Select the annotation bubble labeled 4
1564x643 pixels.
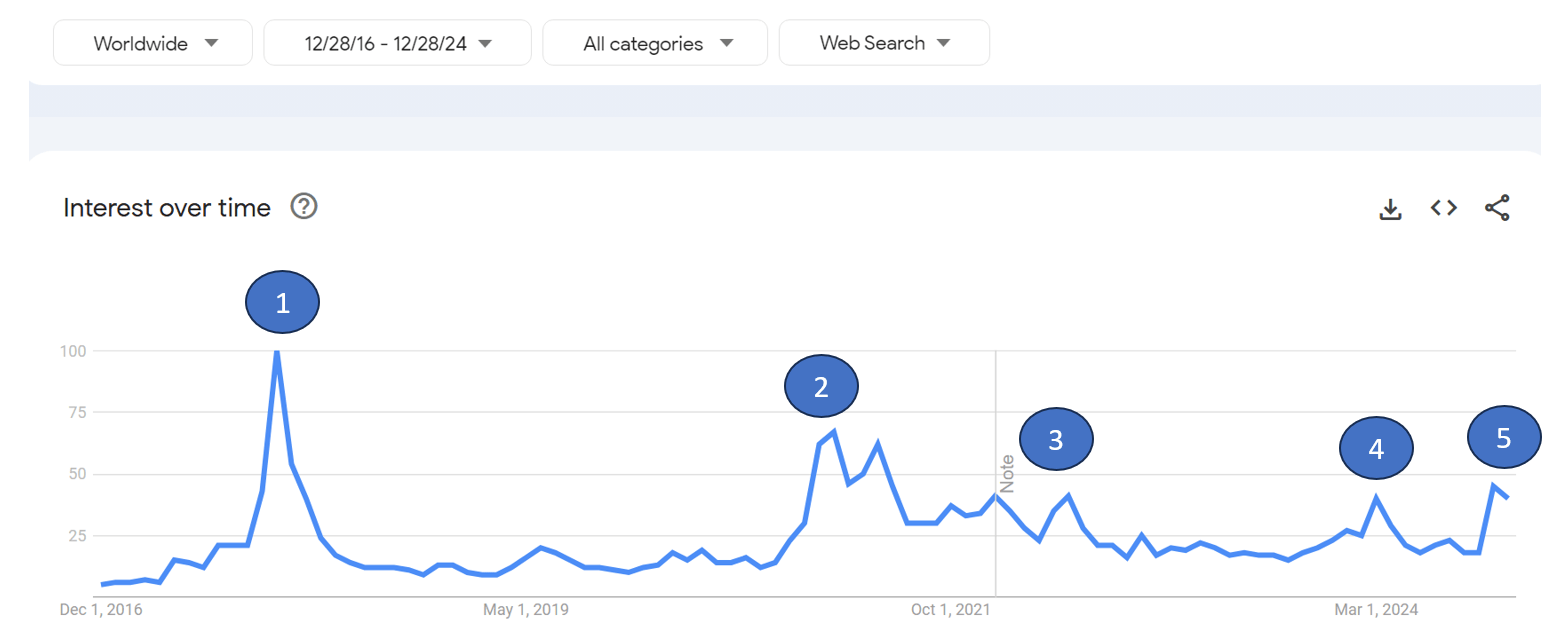1376,449
